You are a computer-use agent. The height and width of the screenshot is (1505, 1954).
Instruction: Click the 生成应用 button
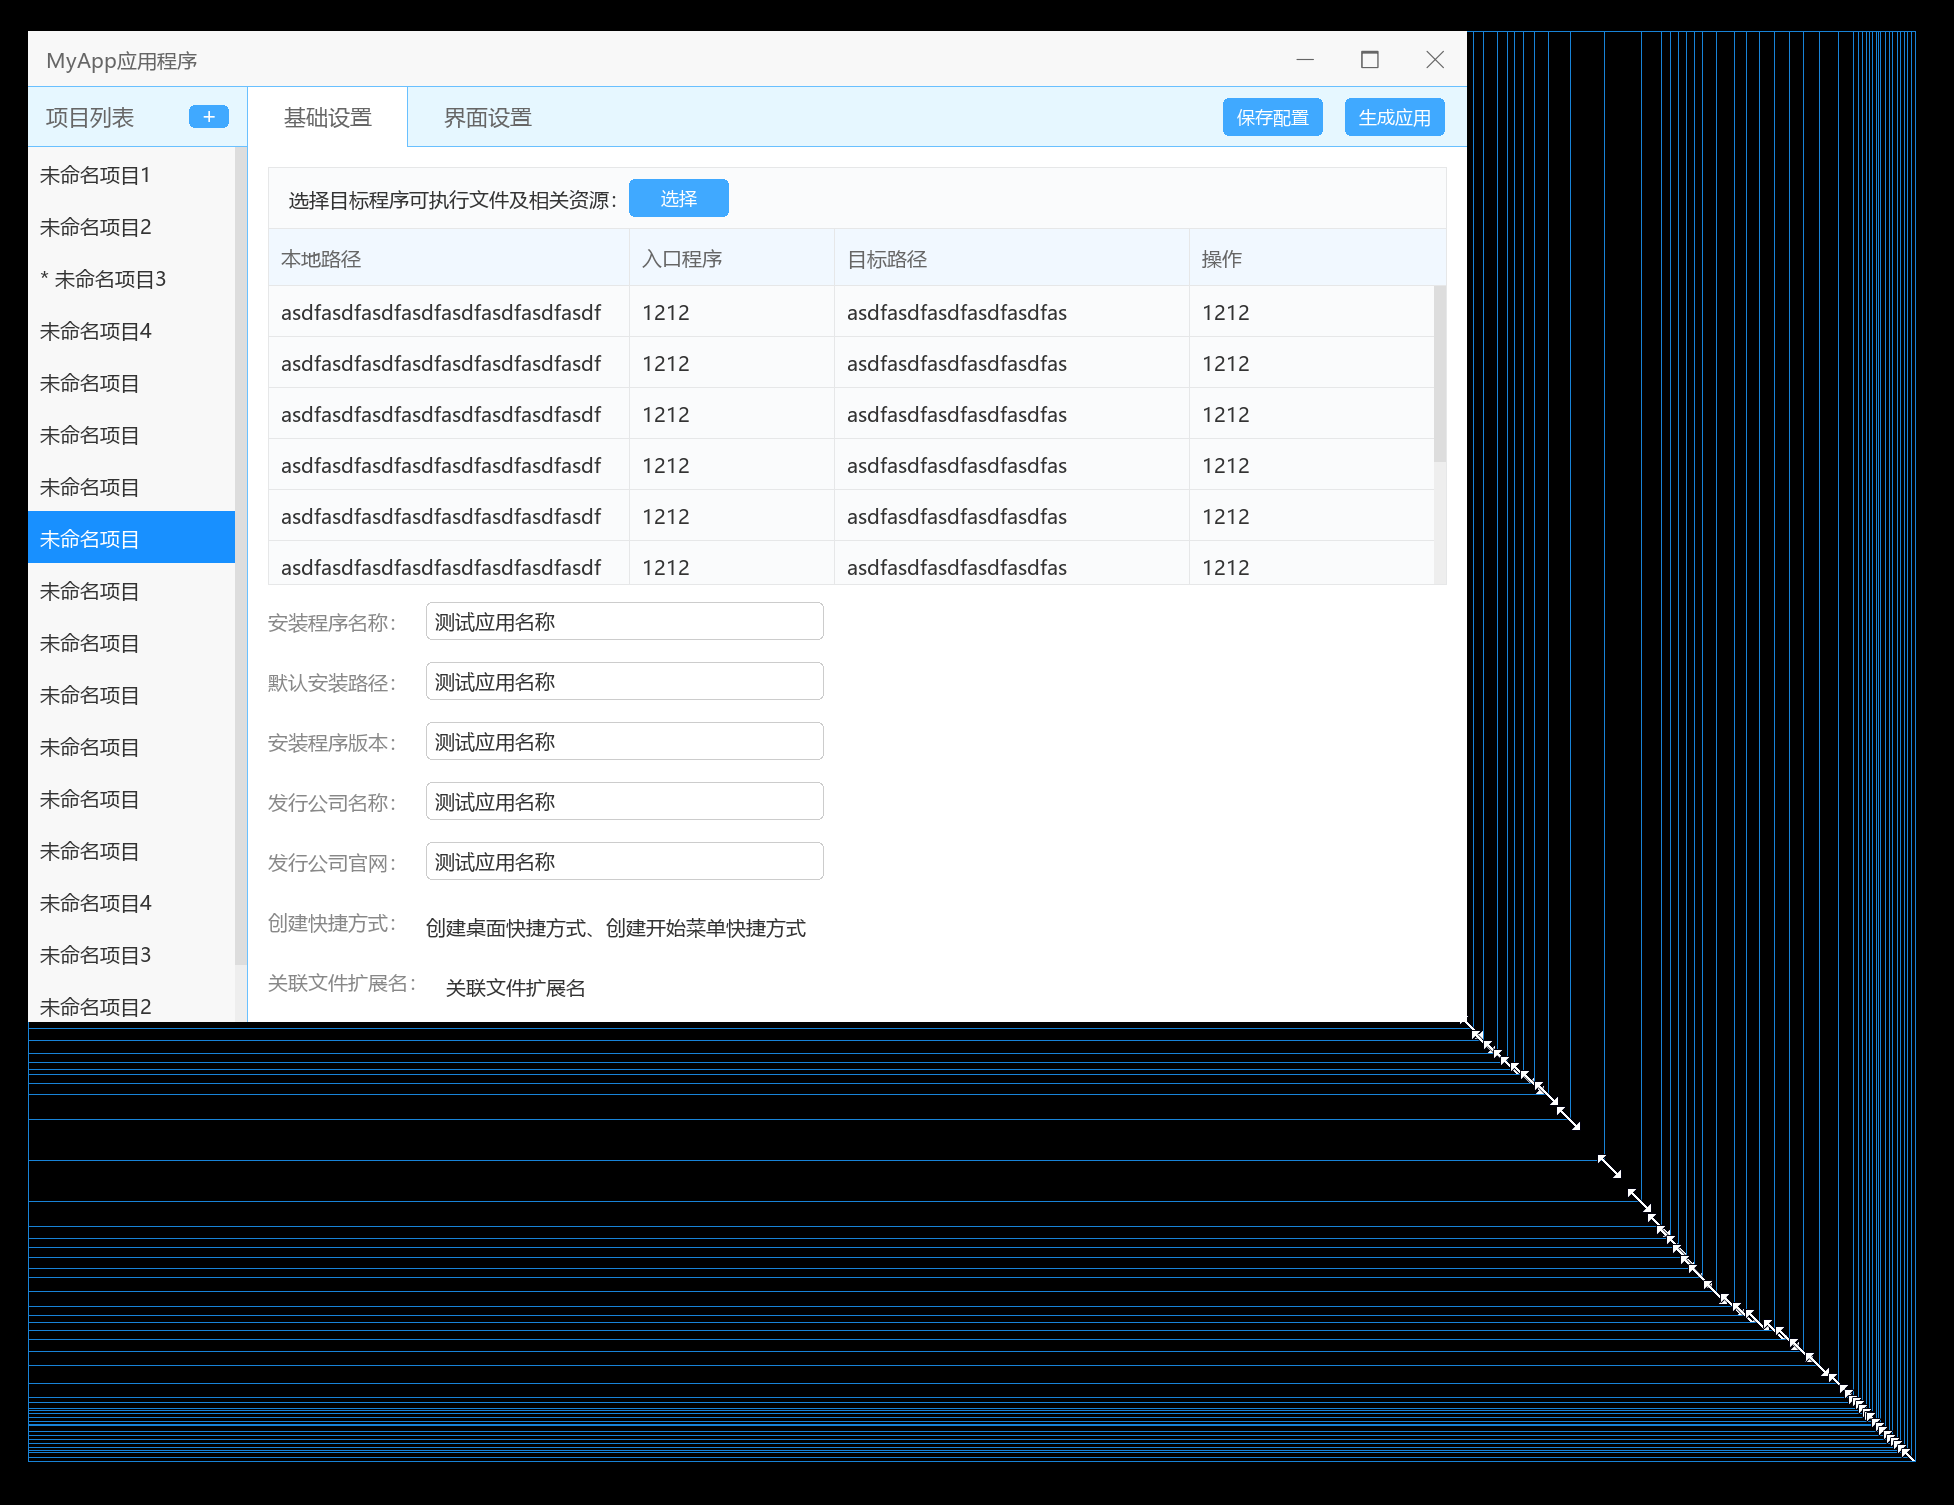pyautogui.click(x=1394, y=117)
